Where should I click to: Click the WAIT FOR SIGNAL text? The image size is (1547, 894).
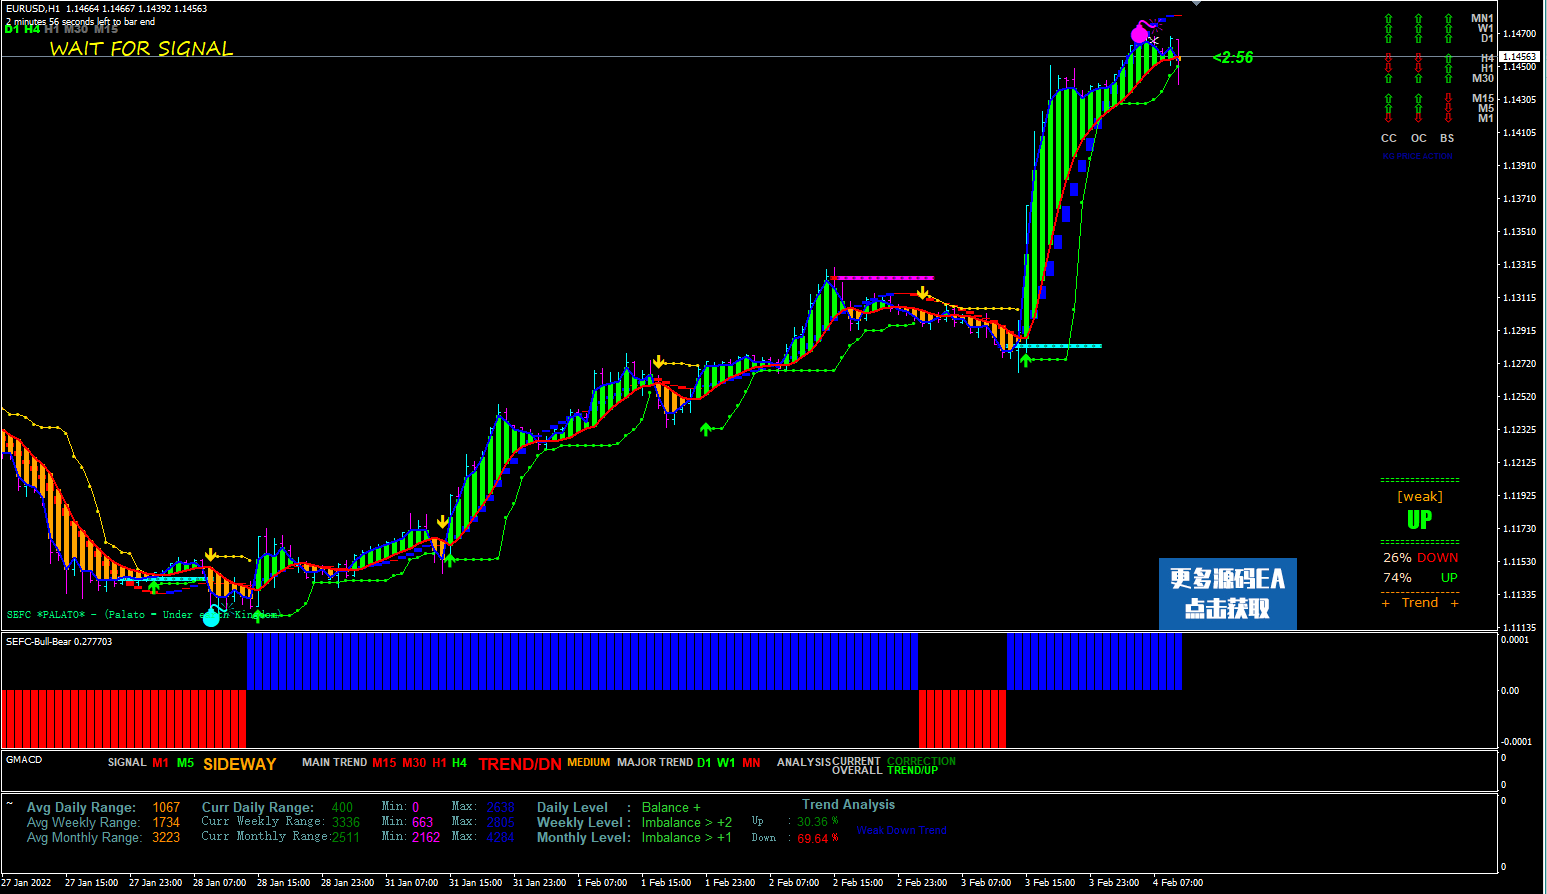tap(140, 48)
